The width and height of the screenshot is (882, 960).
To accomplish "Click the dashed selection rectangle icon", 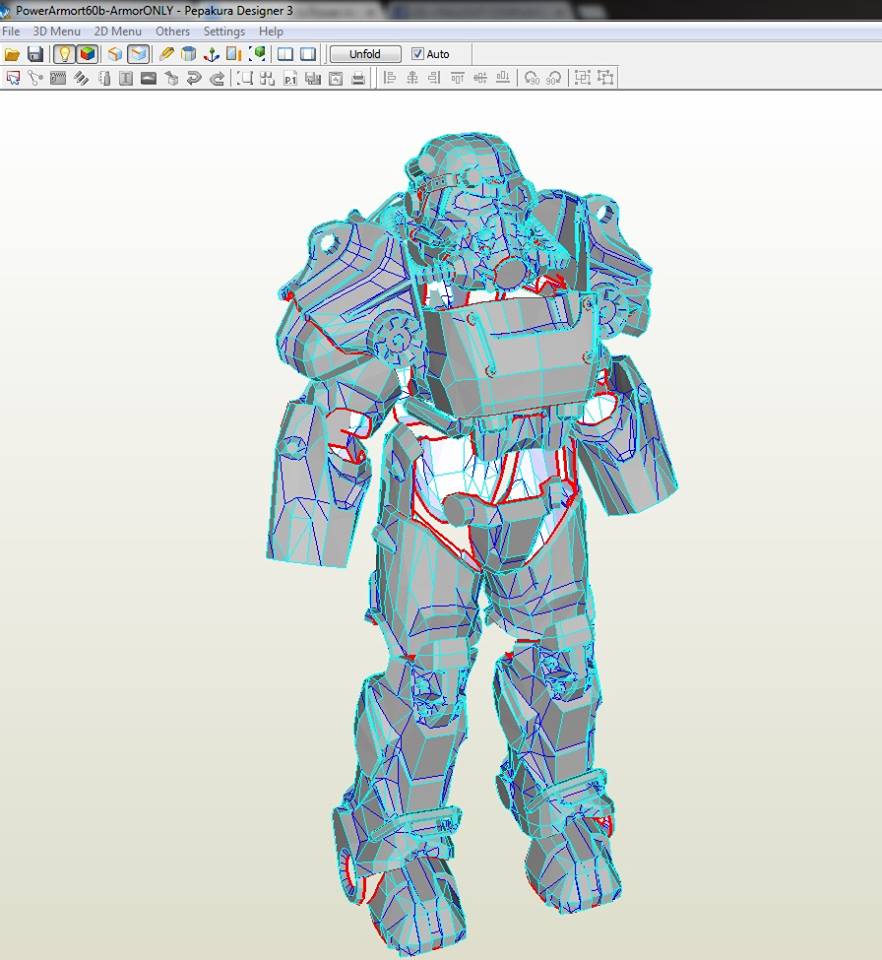I will pyautogui.click(x=245, y=78).
